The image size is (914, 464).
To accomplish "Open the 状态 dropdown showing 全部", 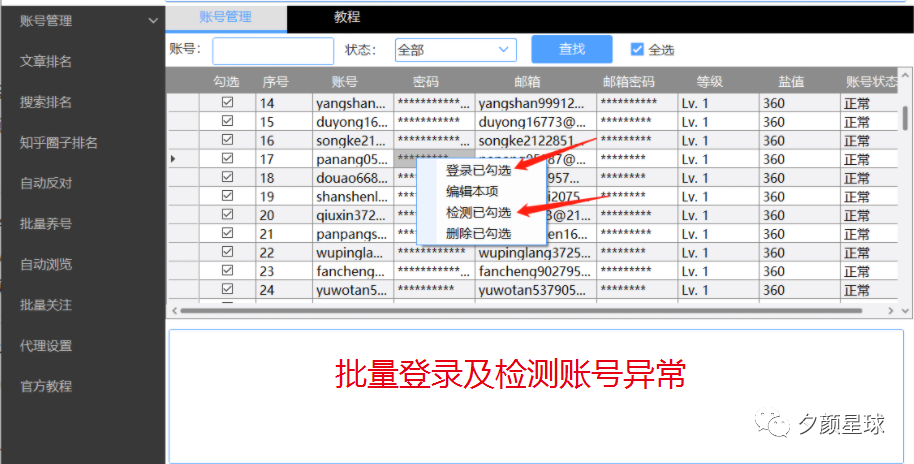I will (456, 50).
